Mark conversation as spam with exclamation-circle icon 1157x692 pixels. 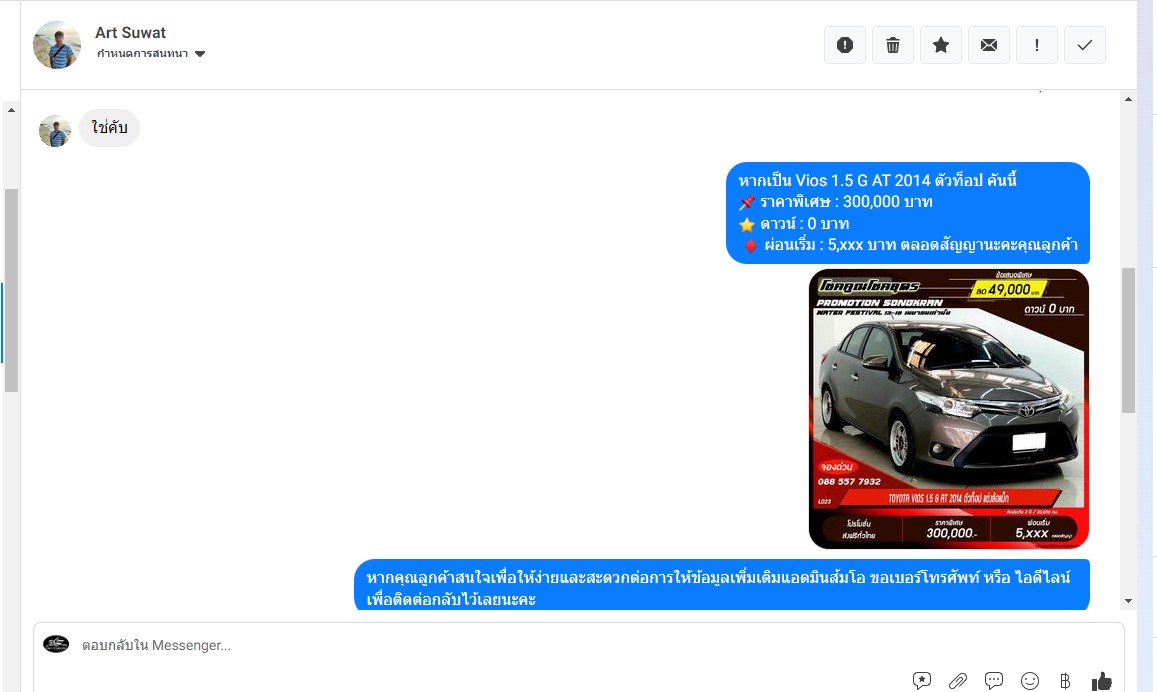pos(845,45)
